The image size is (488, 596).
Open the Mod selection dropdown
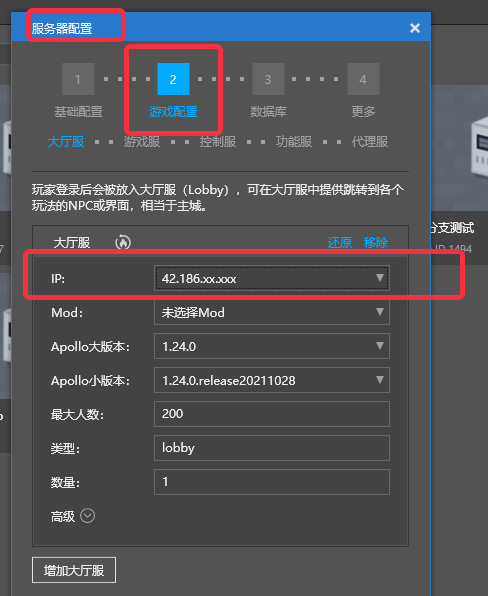[x=272, y=312]
